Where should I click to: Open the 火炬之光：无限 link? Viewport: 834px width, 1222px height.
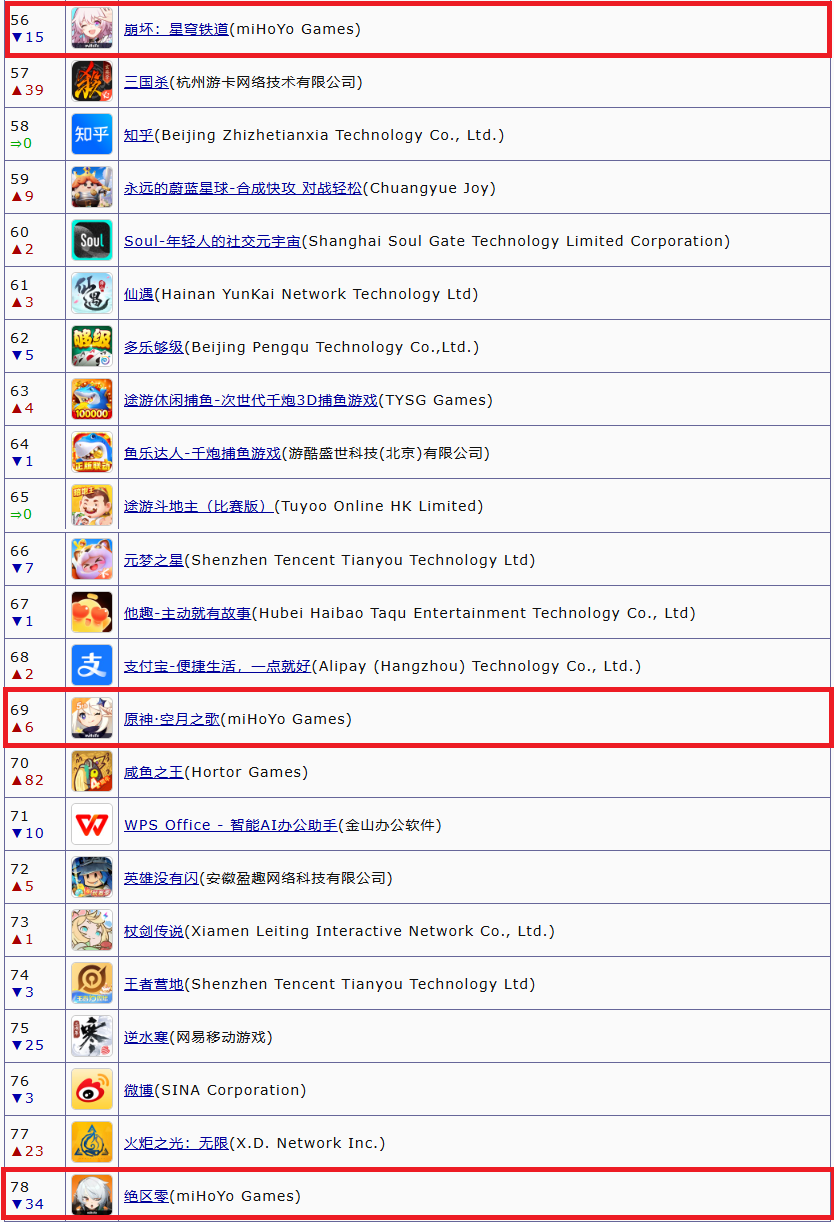(176, 1143)
